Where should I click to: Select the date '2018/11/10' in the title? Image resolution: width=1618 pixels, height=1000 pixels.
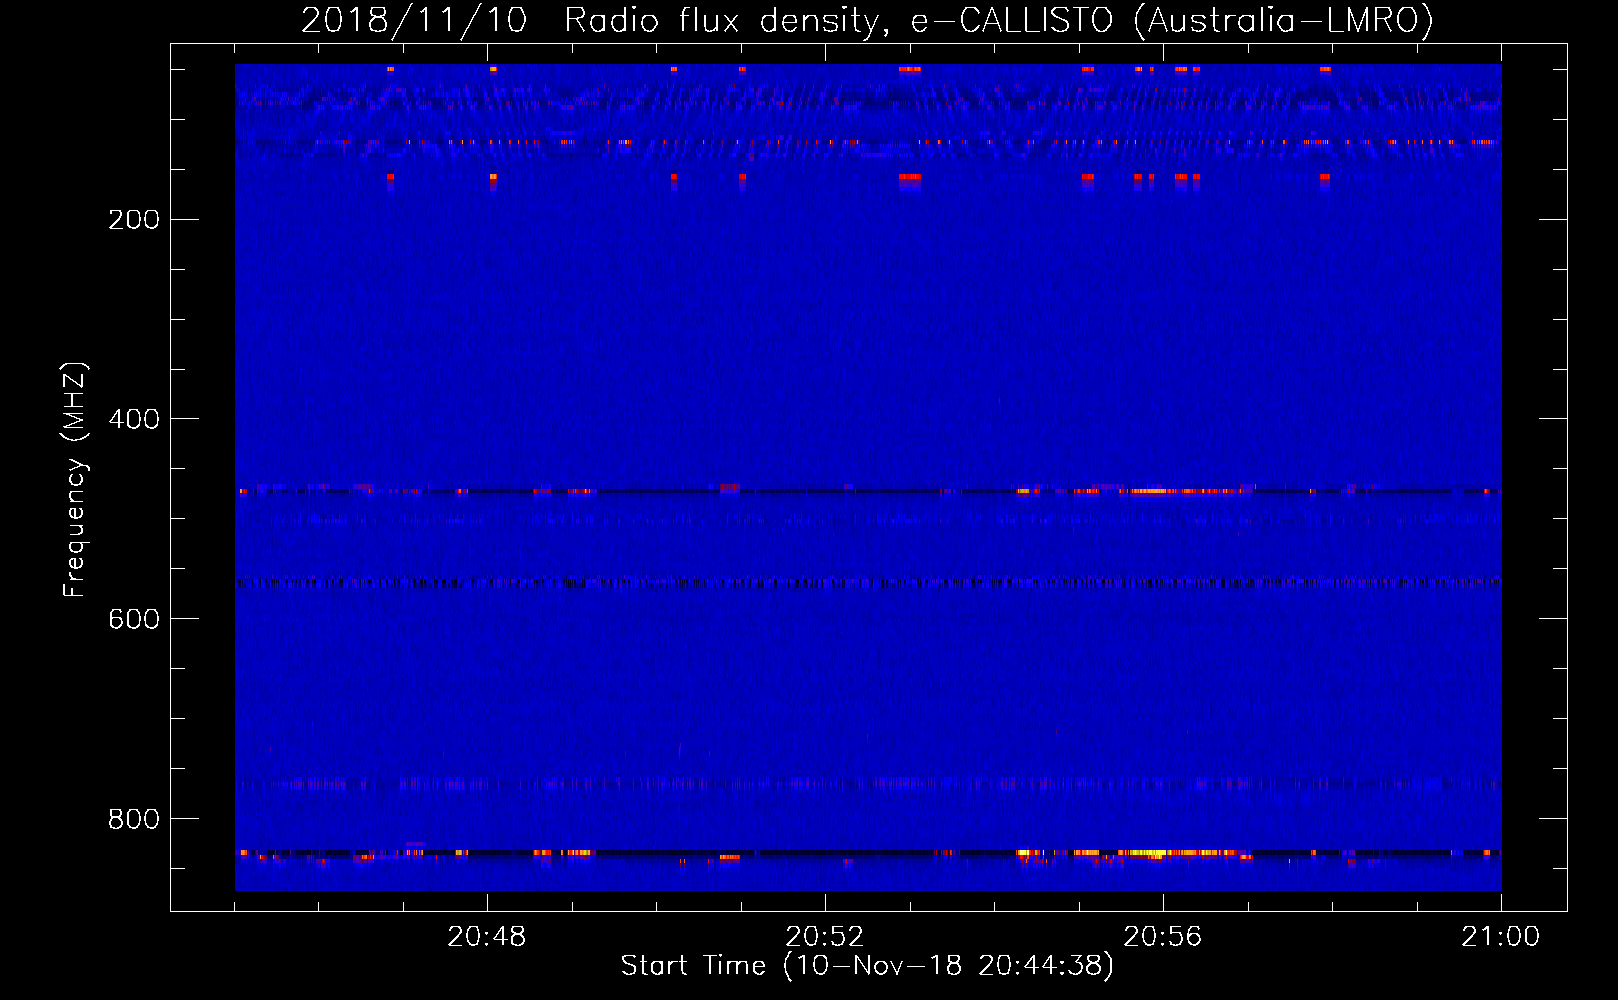[414, 20]
